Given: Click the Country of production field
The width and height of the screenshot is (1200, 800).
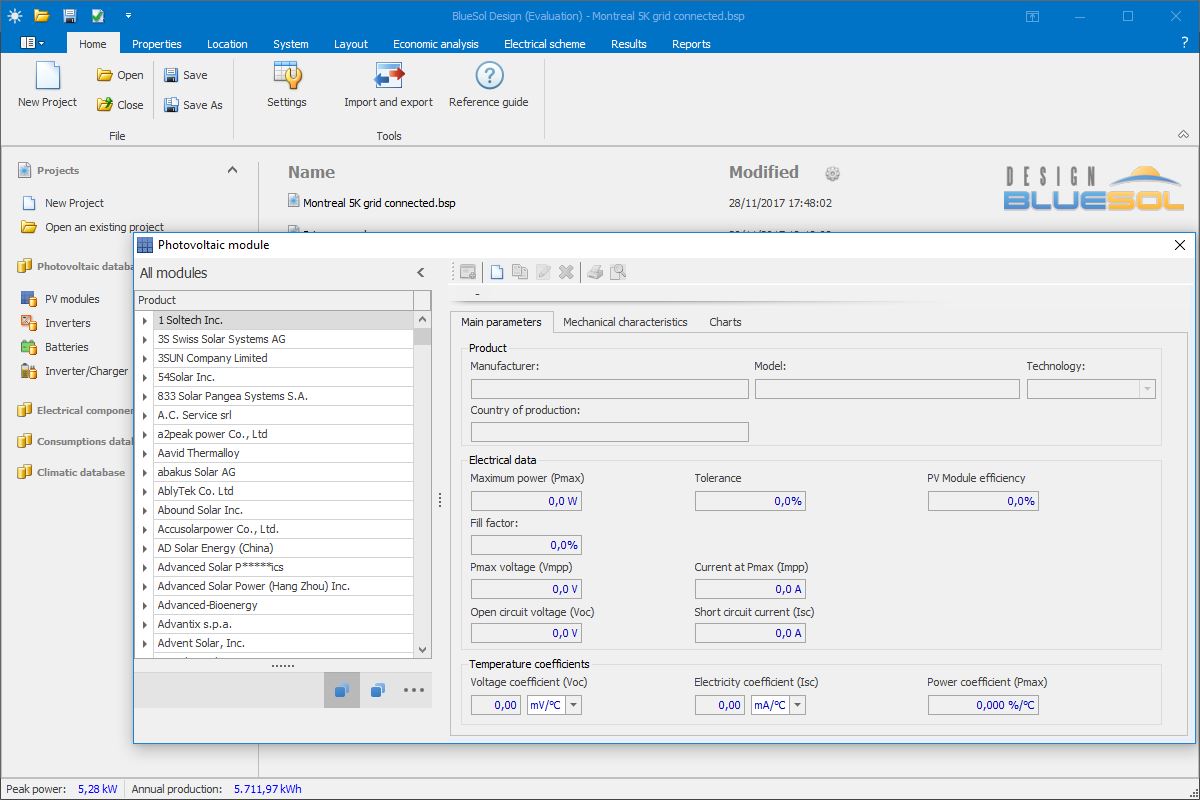Looking at the screenshot, I should pyautogui.click(x=610, y=432).
